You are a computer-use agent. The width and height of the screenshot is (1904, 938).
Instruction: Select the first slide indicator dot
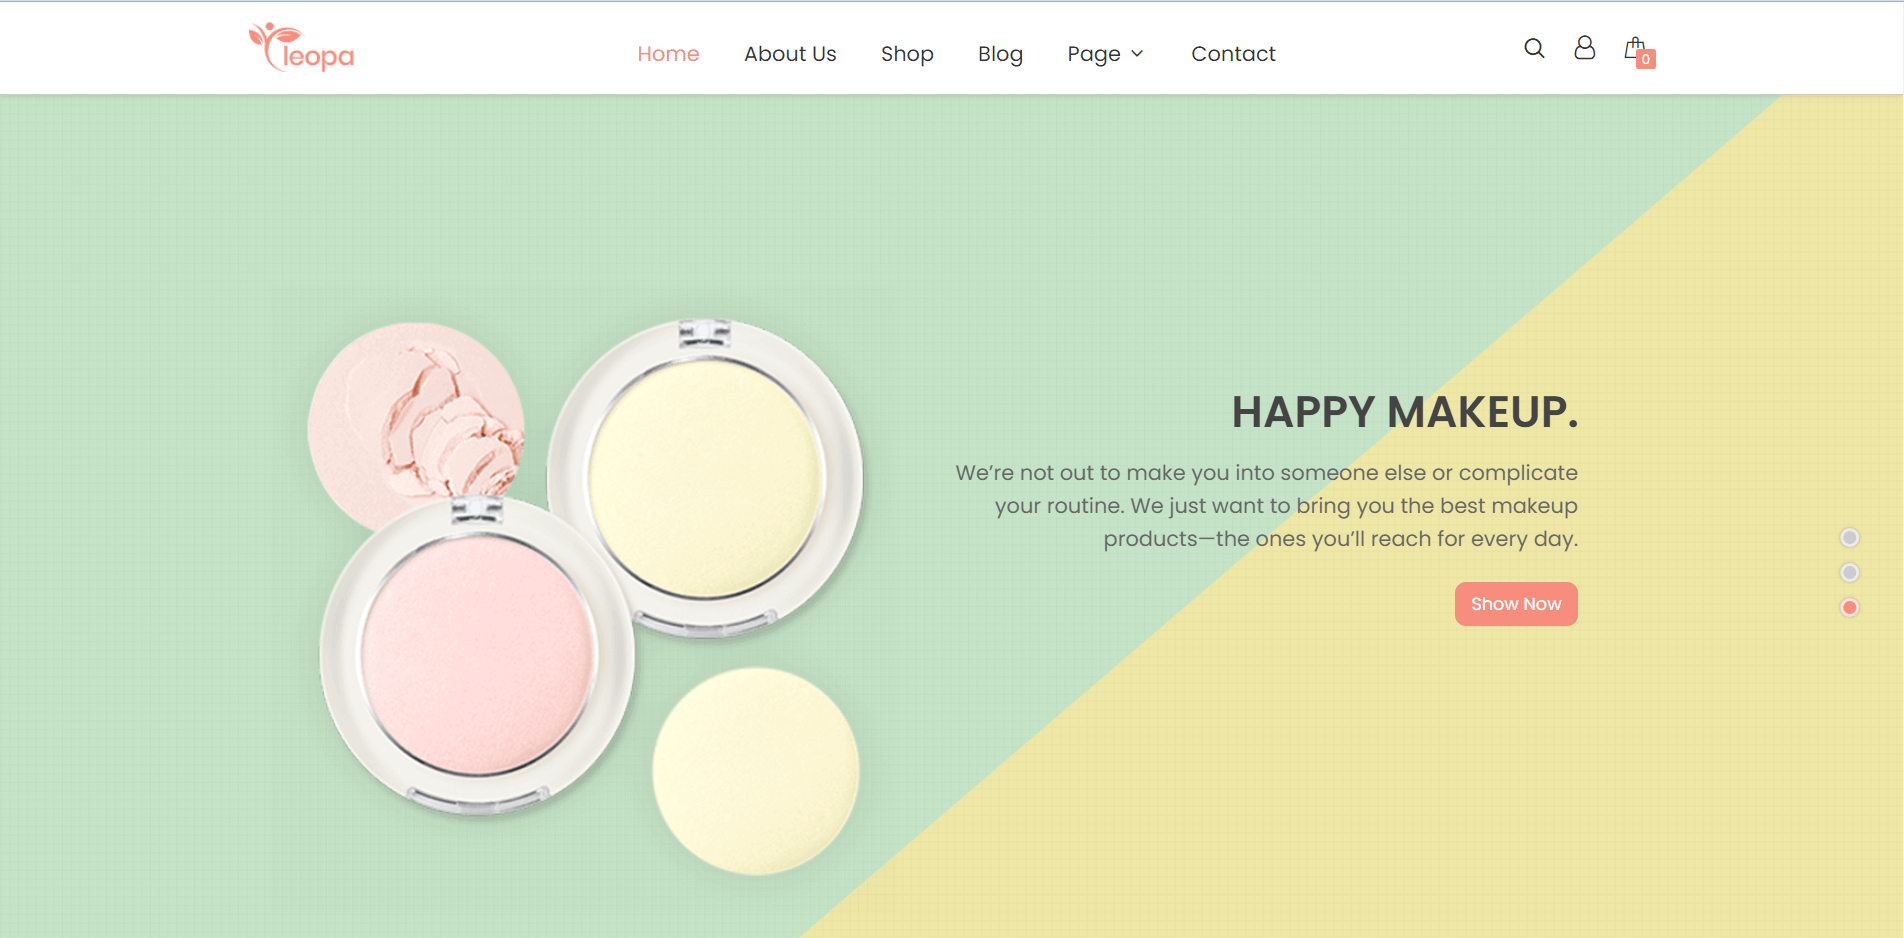[1849, 538]
